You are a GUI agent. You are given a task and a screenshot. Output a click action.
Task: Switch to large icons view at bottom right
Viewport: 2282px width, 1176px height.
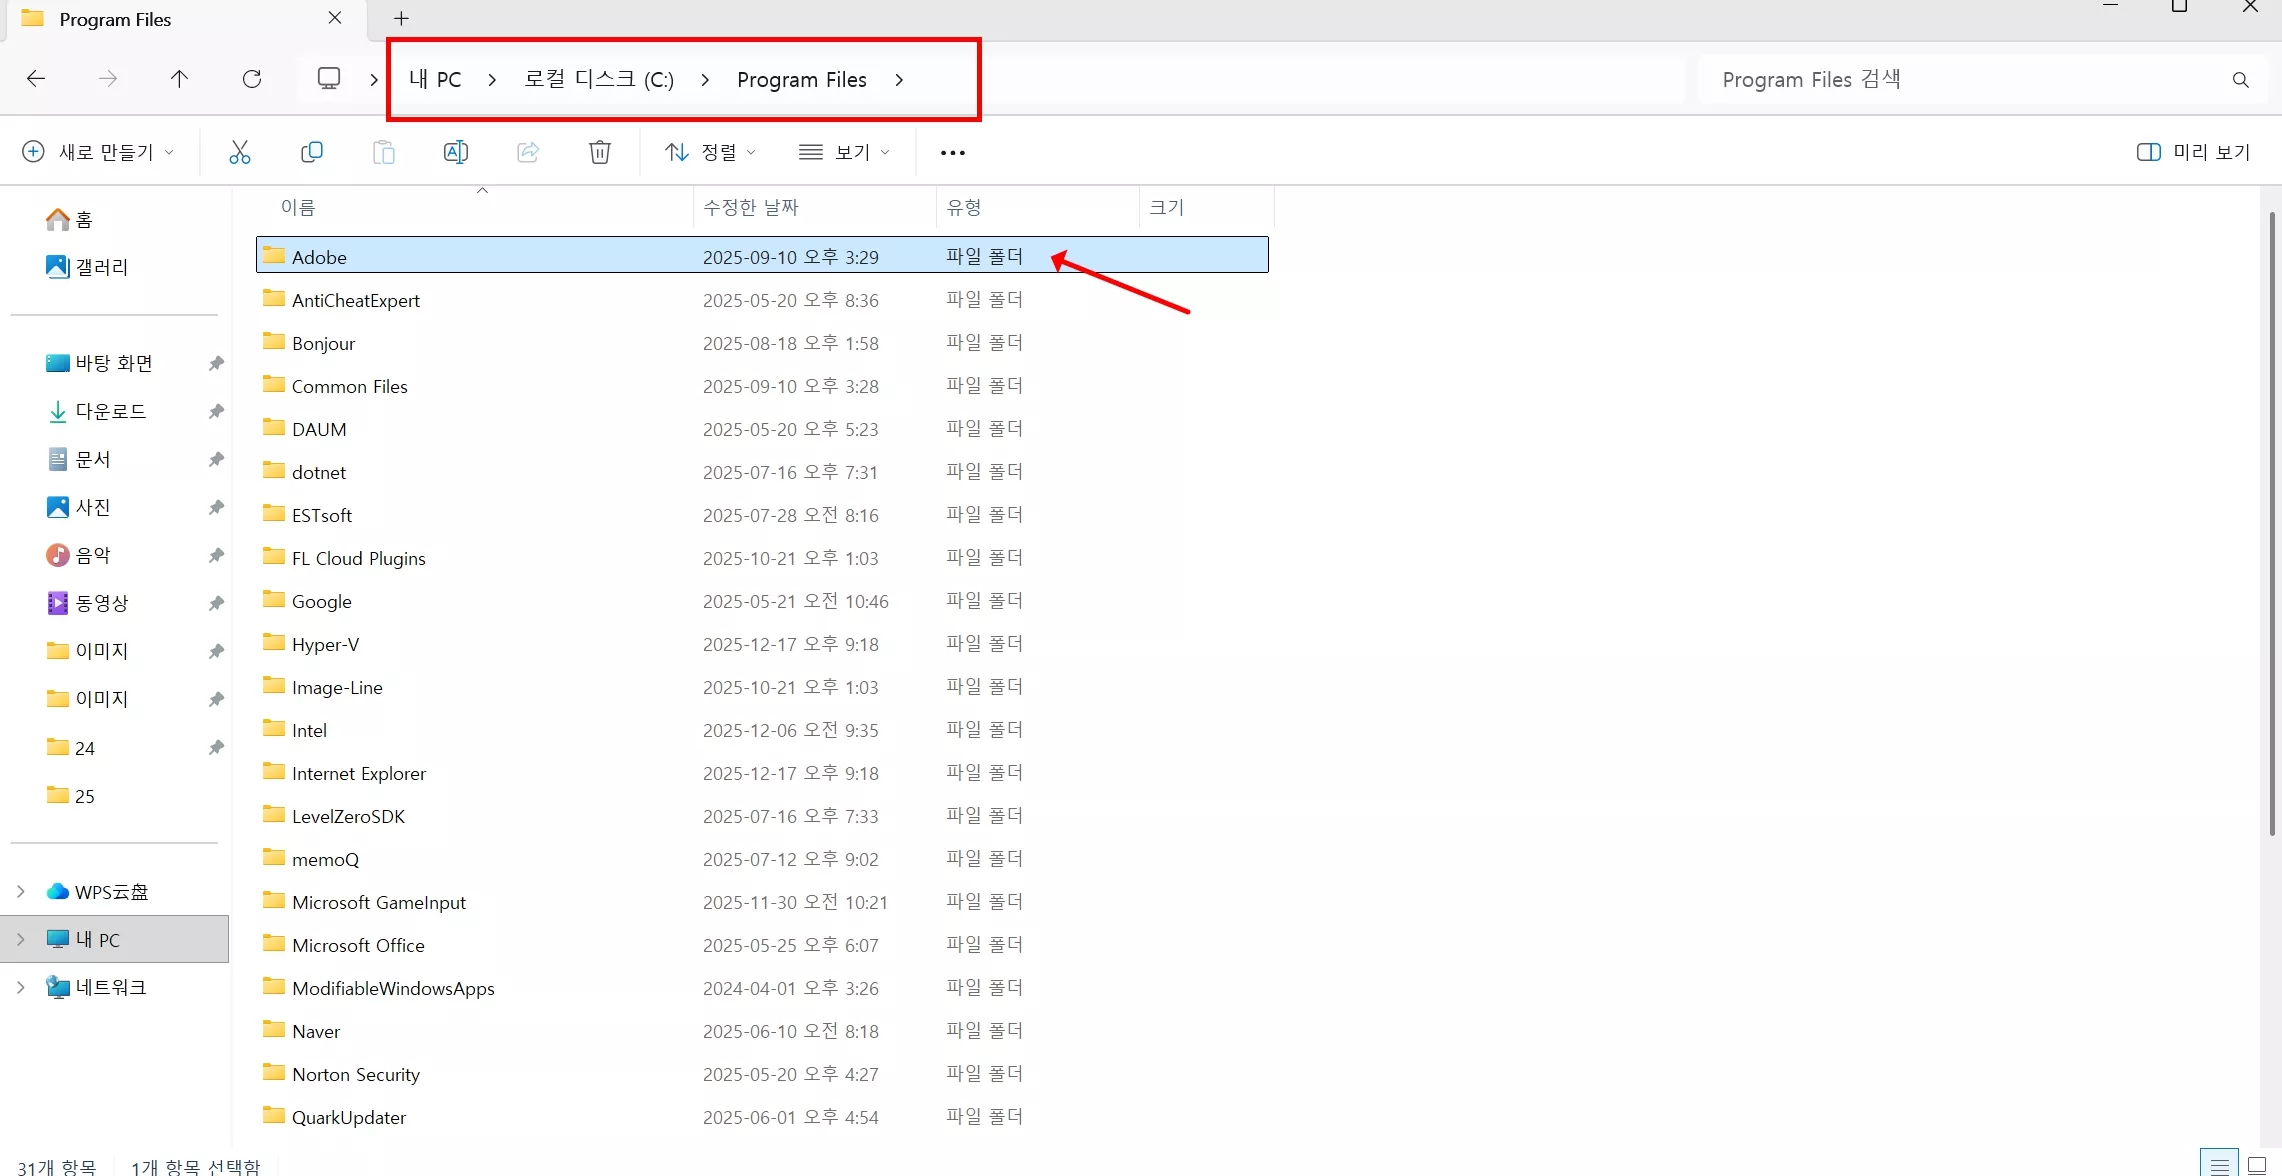2257,1164
